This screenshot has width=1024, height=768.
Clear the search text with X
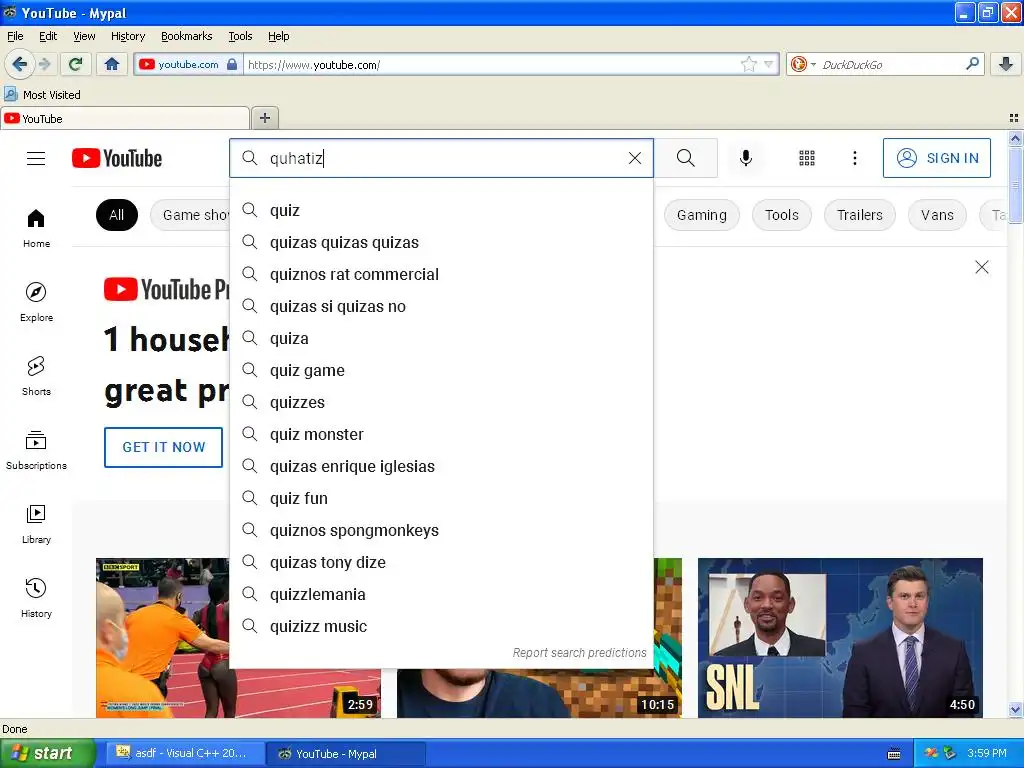pos(634,158)
